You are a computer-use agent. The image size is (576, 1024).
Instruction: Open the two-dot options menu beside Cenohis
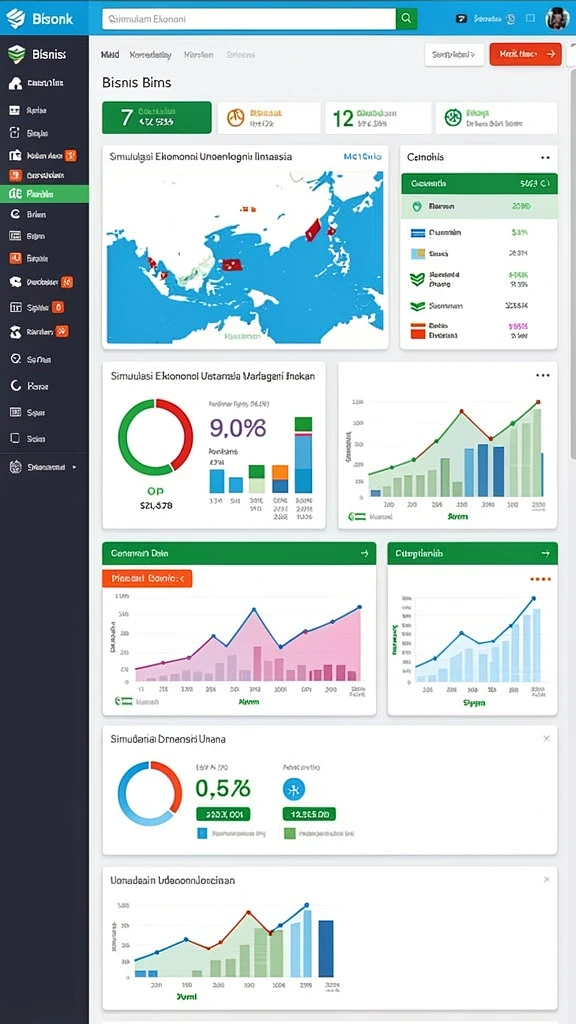[x=545, y=157]
